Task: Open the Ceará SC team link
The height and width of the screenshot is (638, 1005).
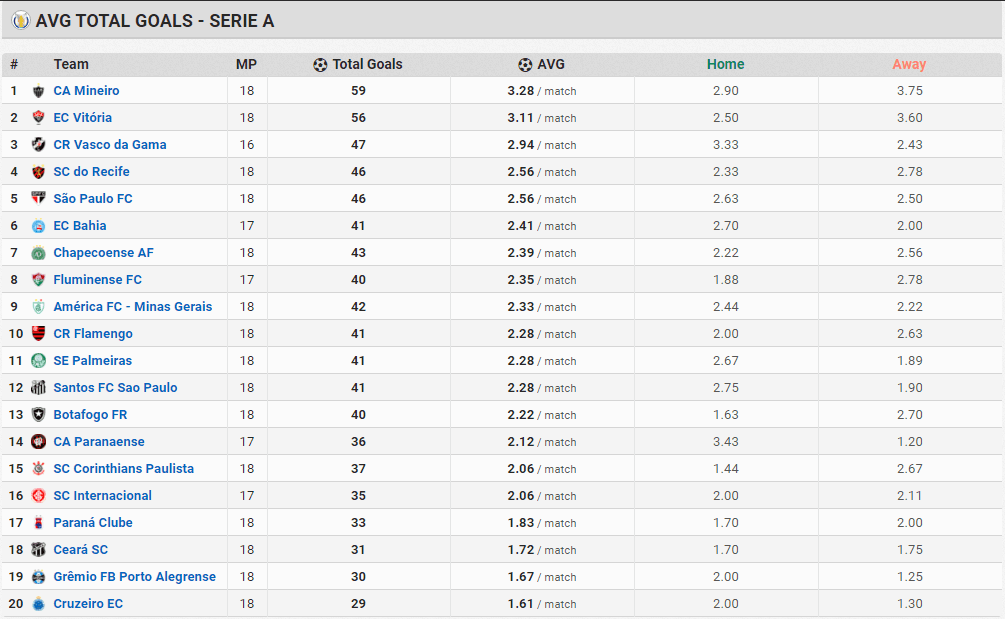Action: coord(81,549)
